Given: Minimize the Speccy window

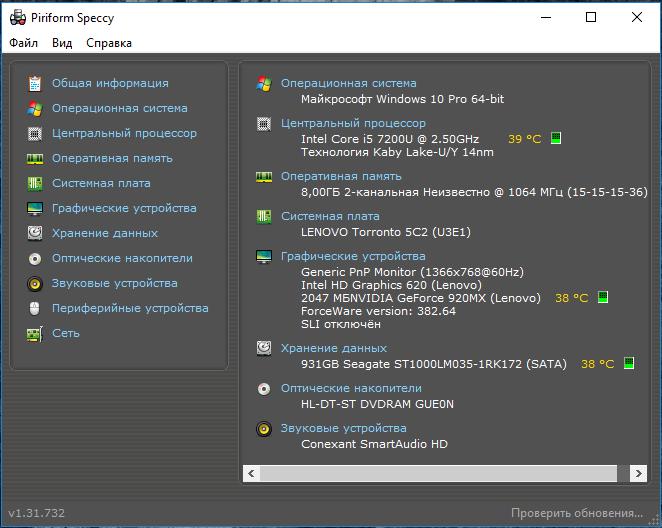Looking at the screenshot, I should tap(545, 17).
